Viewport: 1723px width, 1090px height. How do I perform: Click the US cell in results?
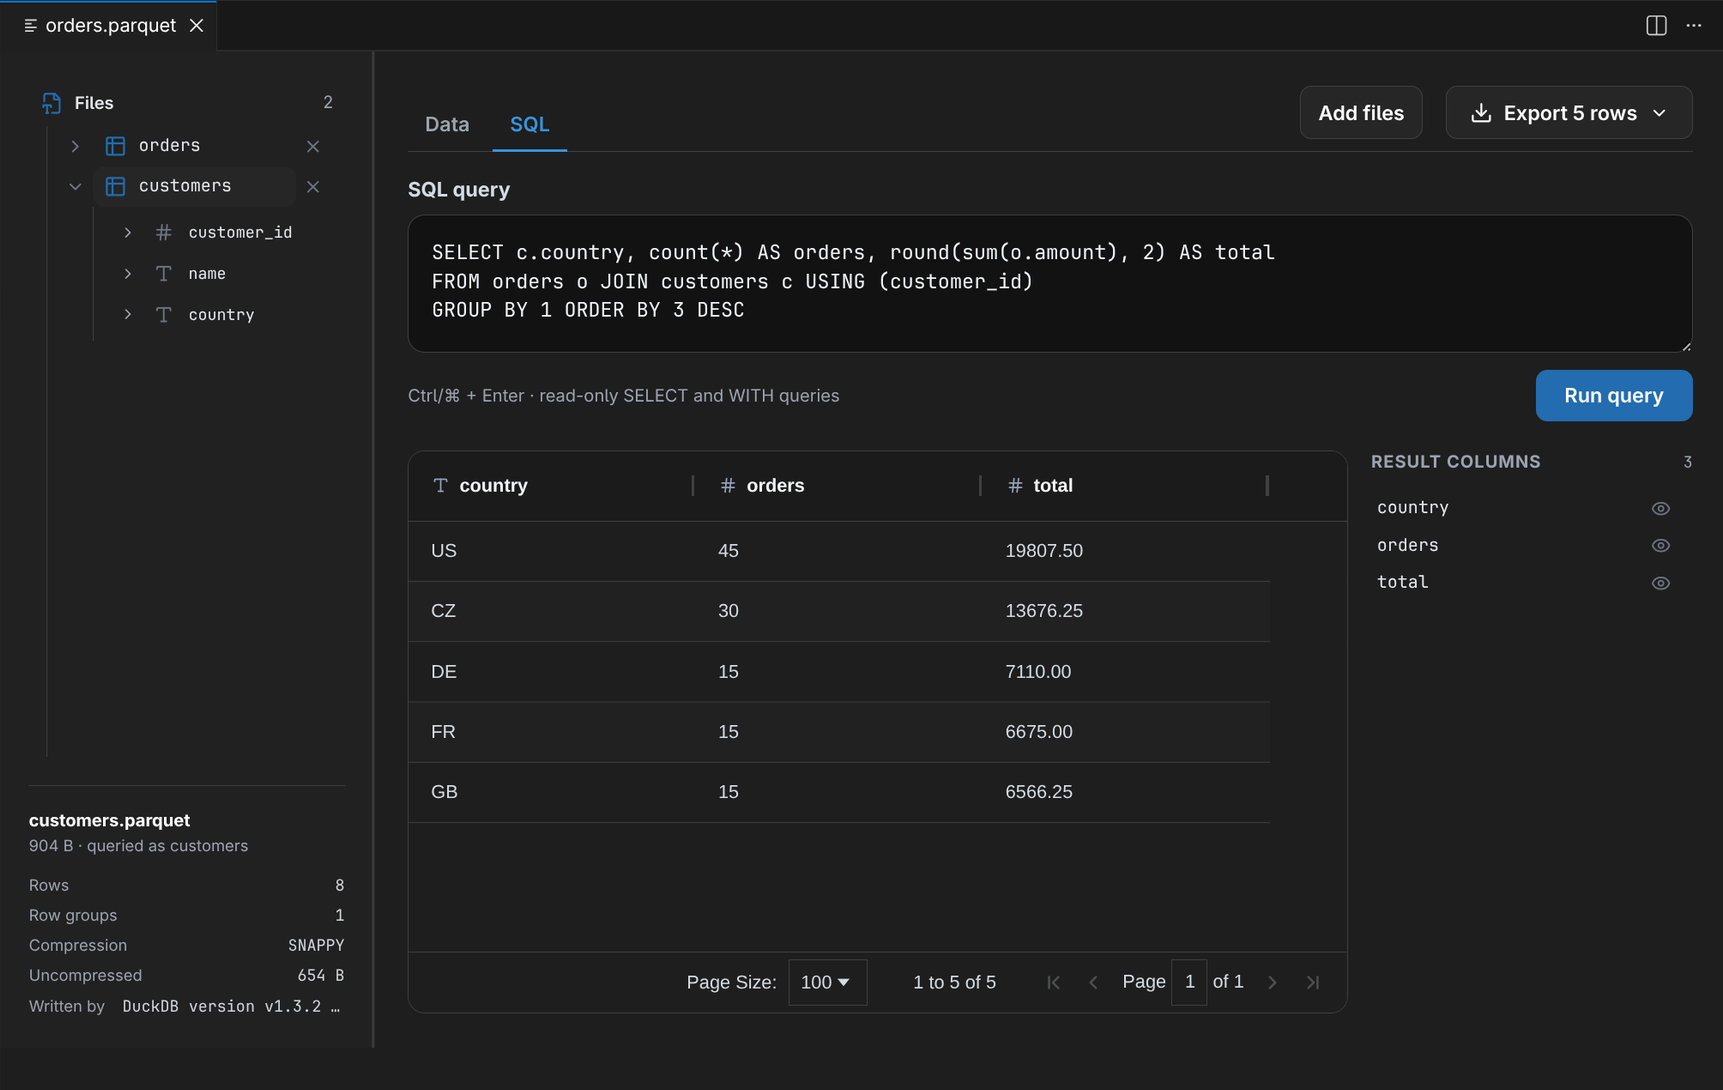[551, 551]
